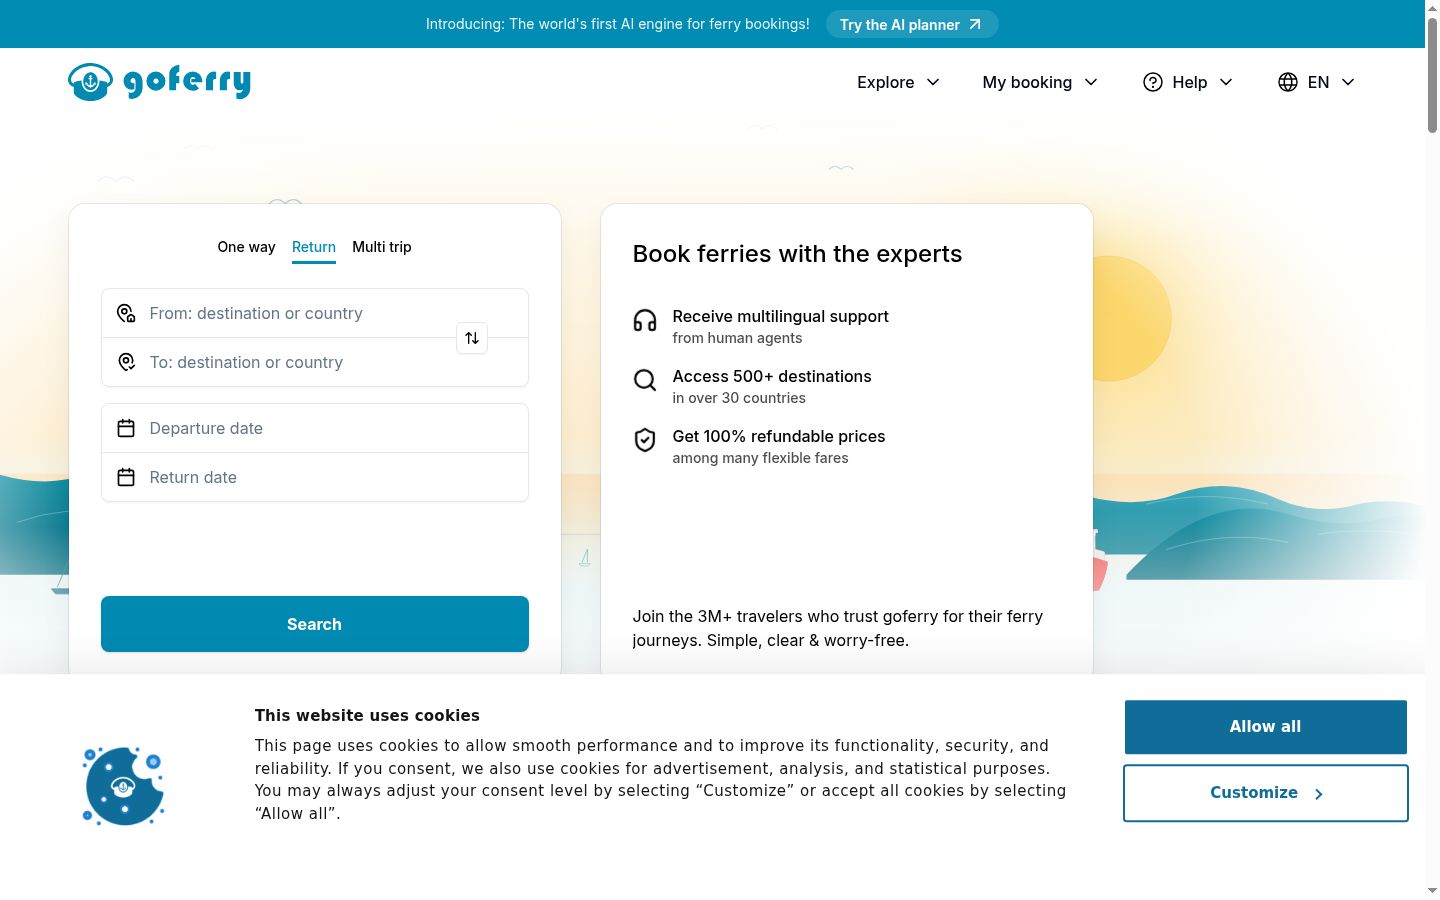This screenshot has width=1440, height=900.
Task: Switch to the Multi trip tab
Action: [x=382, y=247]
